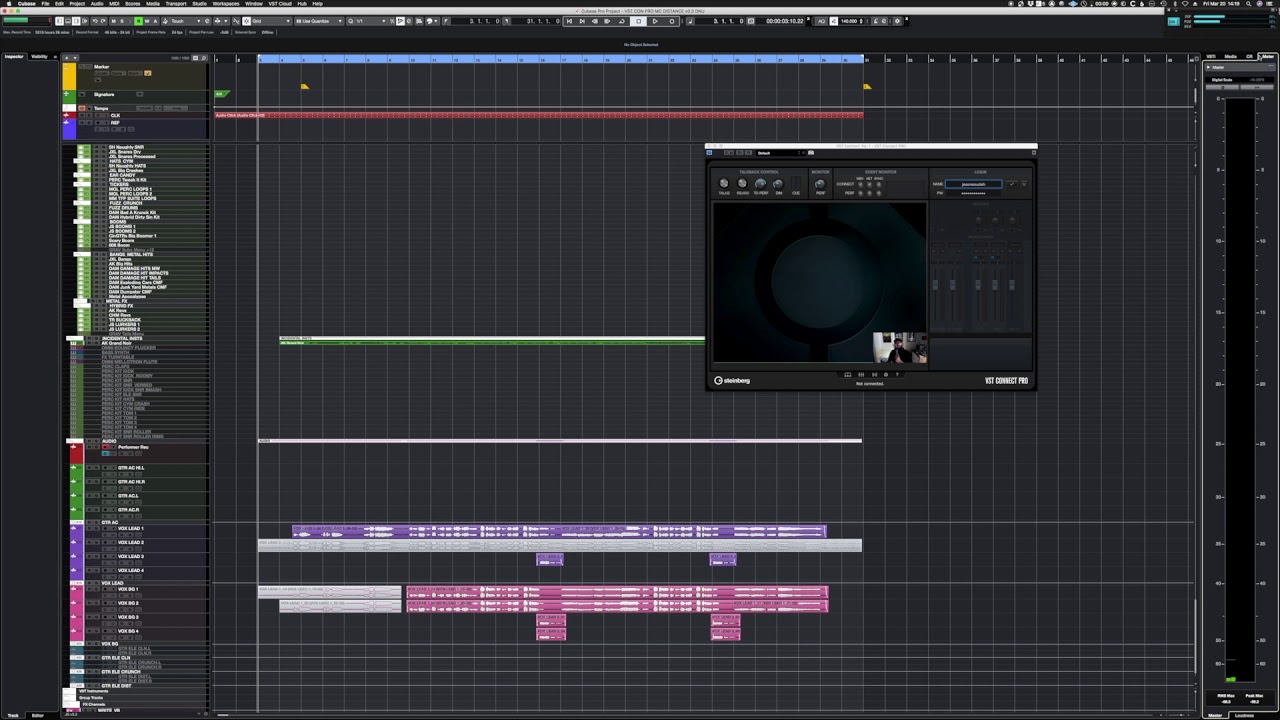Open the Project menu
The width and height of the screenshot is (1280, 720).
77,4
